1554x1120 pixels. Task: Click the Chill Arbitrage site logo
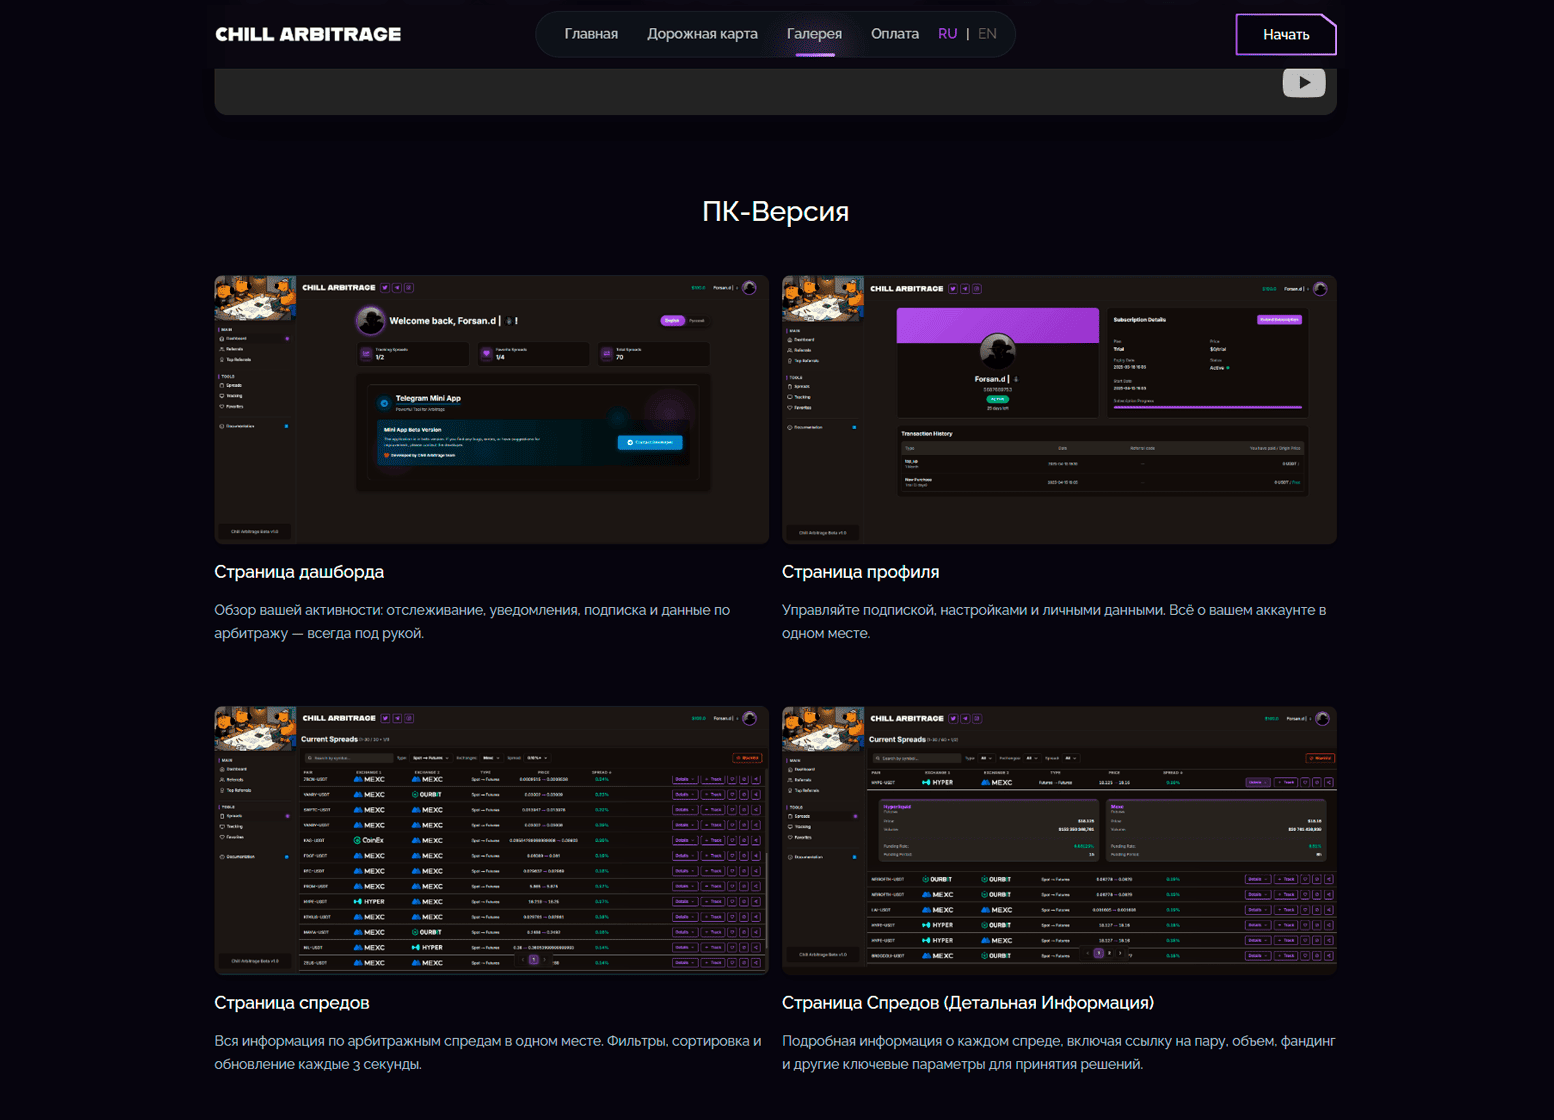tap(308, 34)
